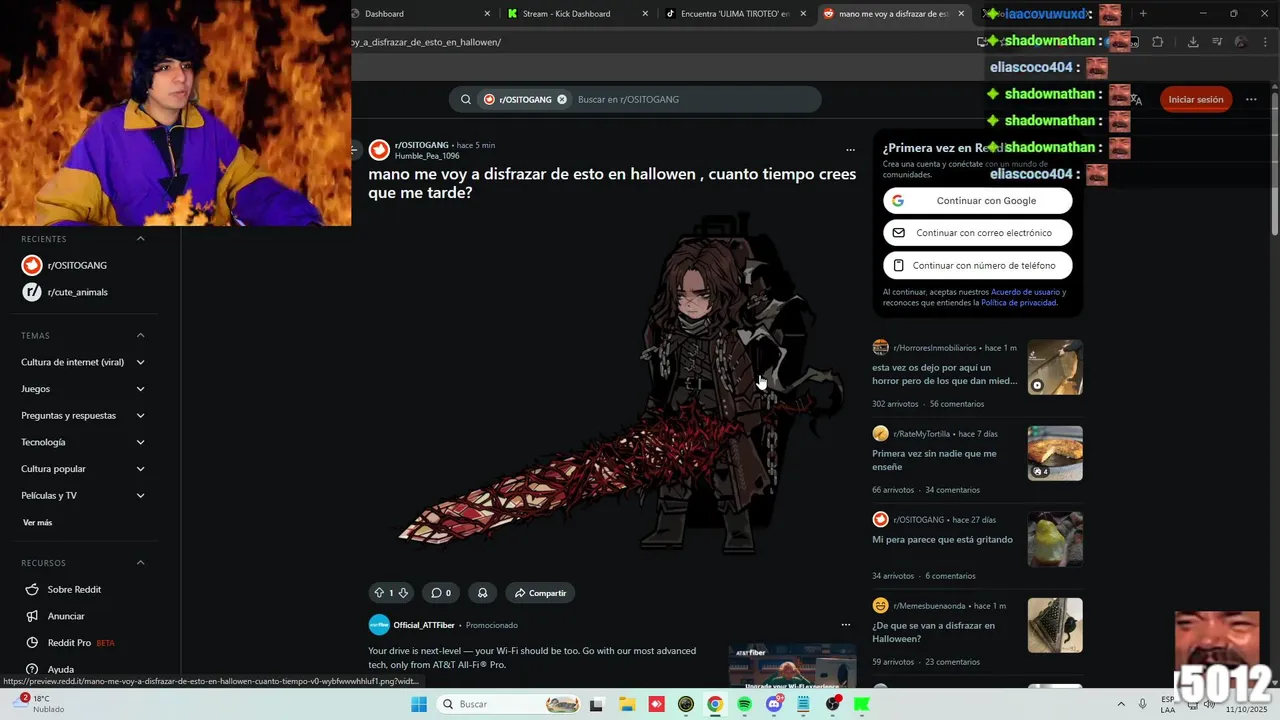1280x720 pixels.
Task: Open 'Primera vez sin nadie que me enseñe' post
Action: click(934, 460)
